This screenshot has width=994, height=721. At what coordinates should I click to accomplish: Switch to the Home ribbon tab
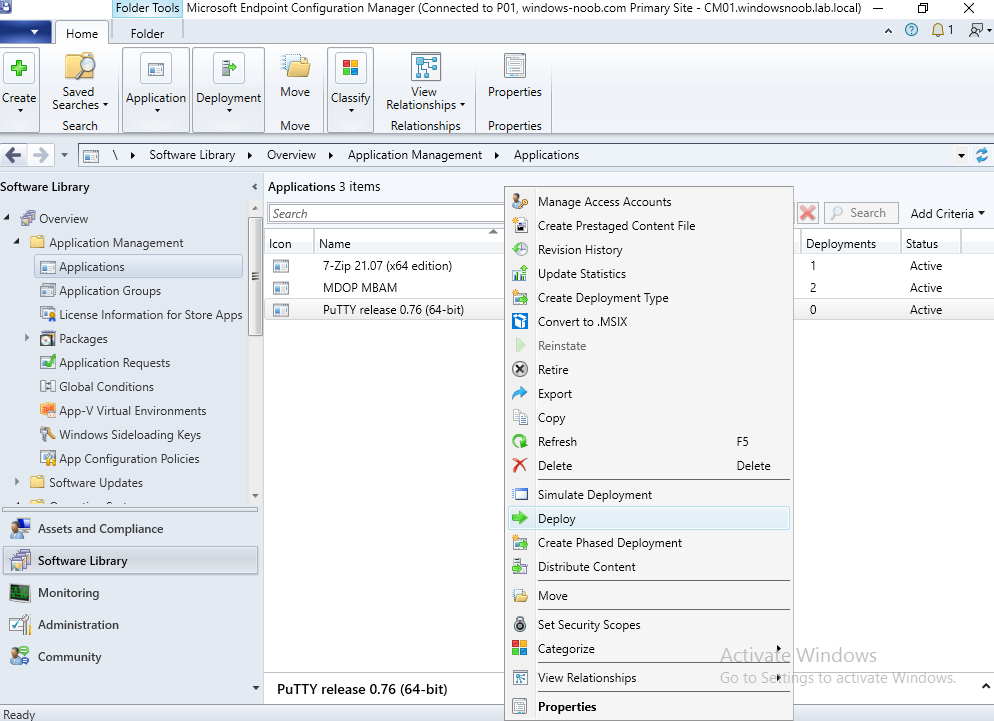[82, 34]
